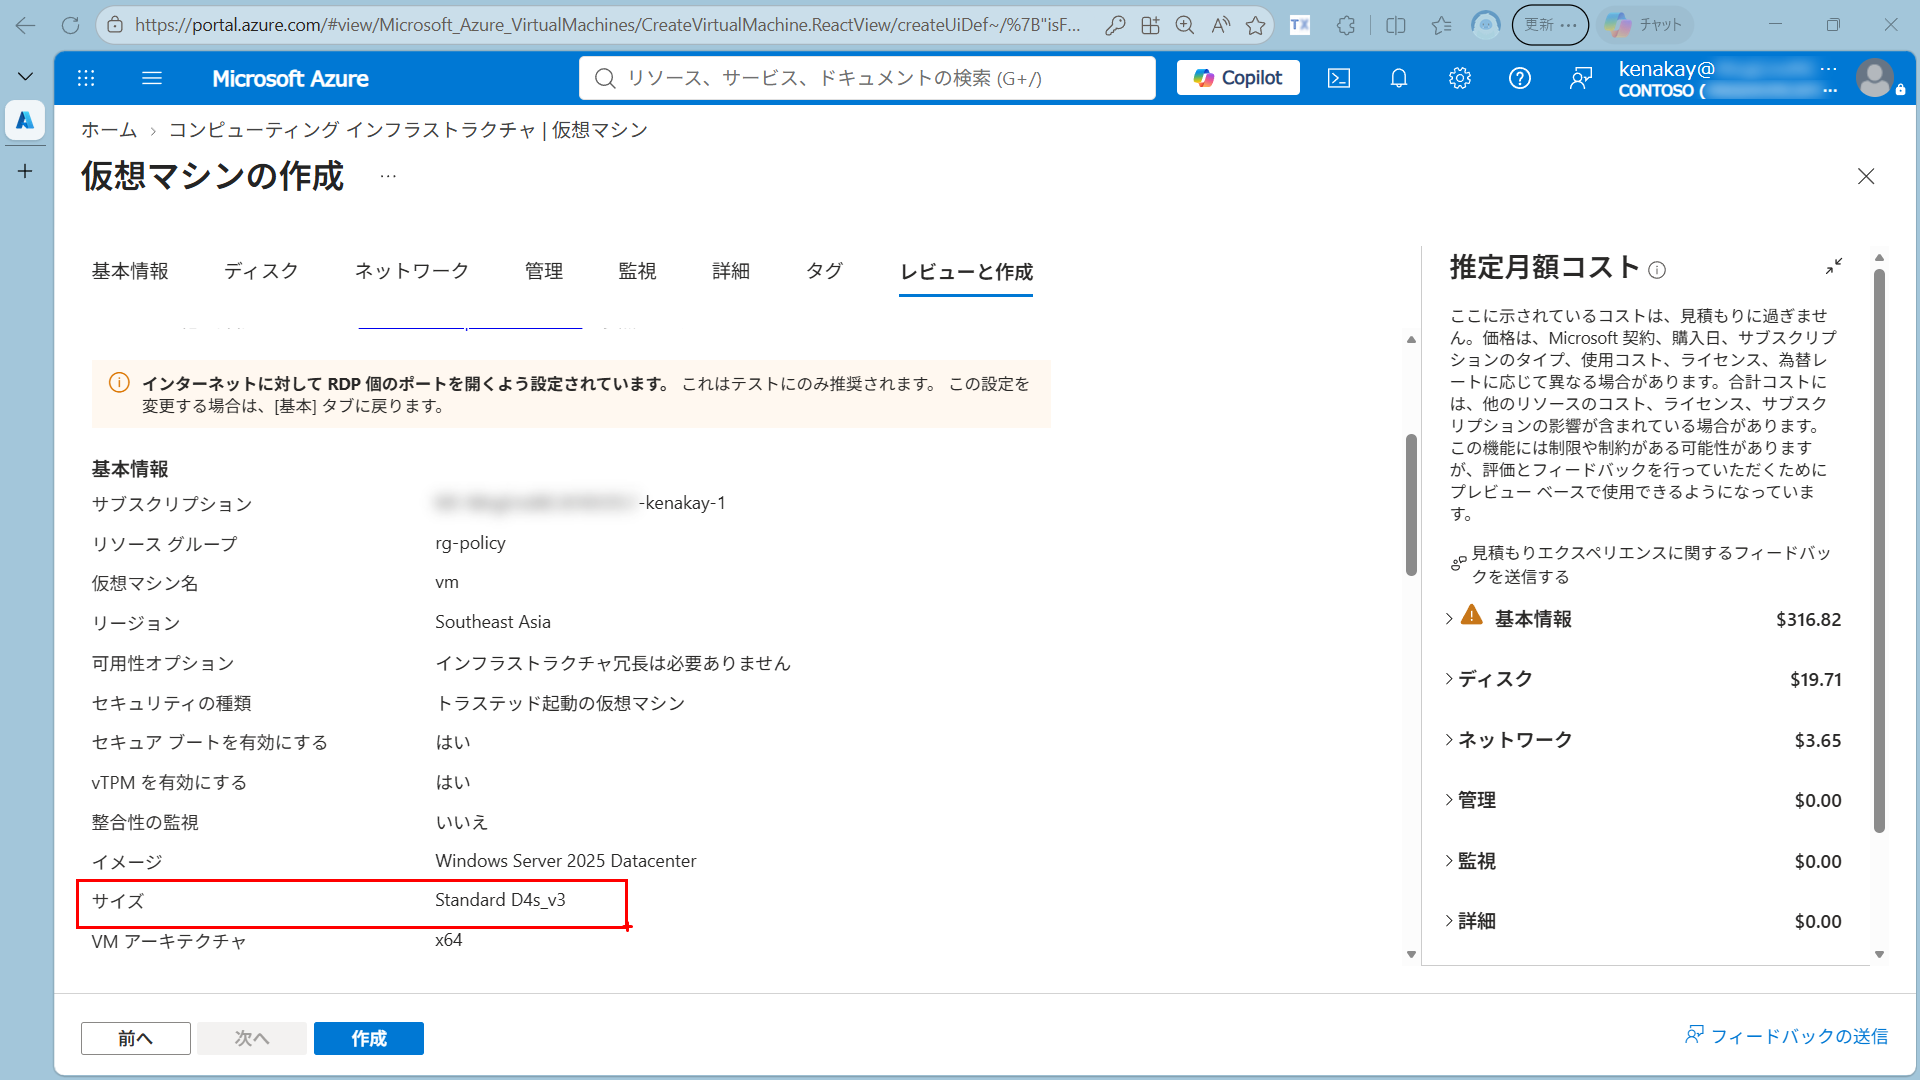Open the browser extensions puzzle icon
1920x1080 pixels.
(x=1346, y=25)
